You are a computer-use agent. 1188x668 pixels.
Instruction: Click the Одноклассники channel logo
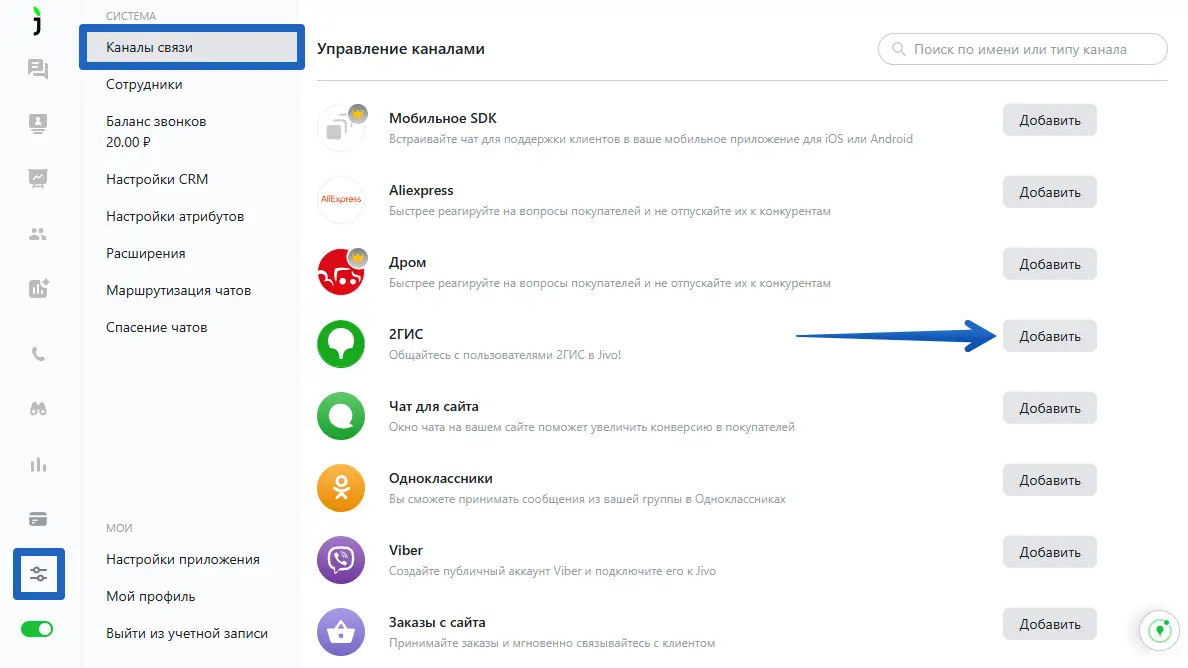point(341,488)
